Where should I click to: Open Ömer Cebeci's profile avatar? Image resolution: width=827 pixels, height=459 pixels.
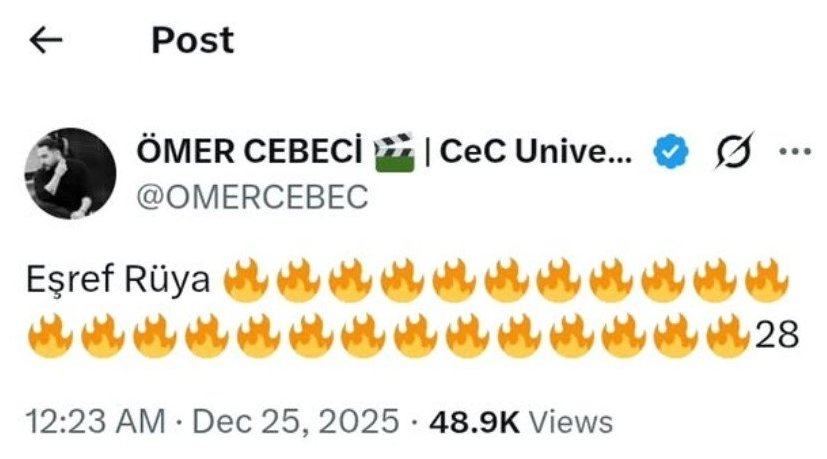[68, 172]
